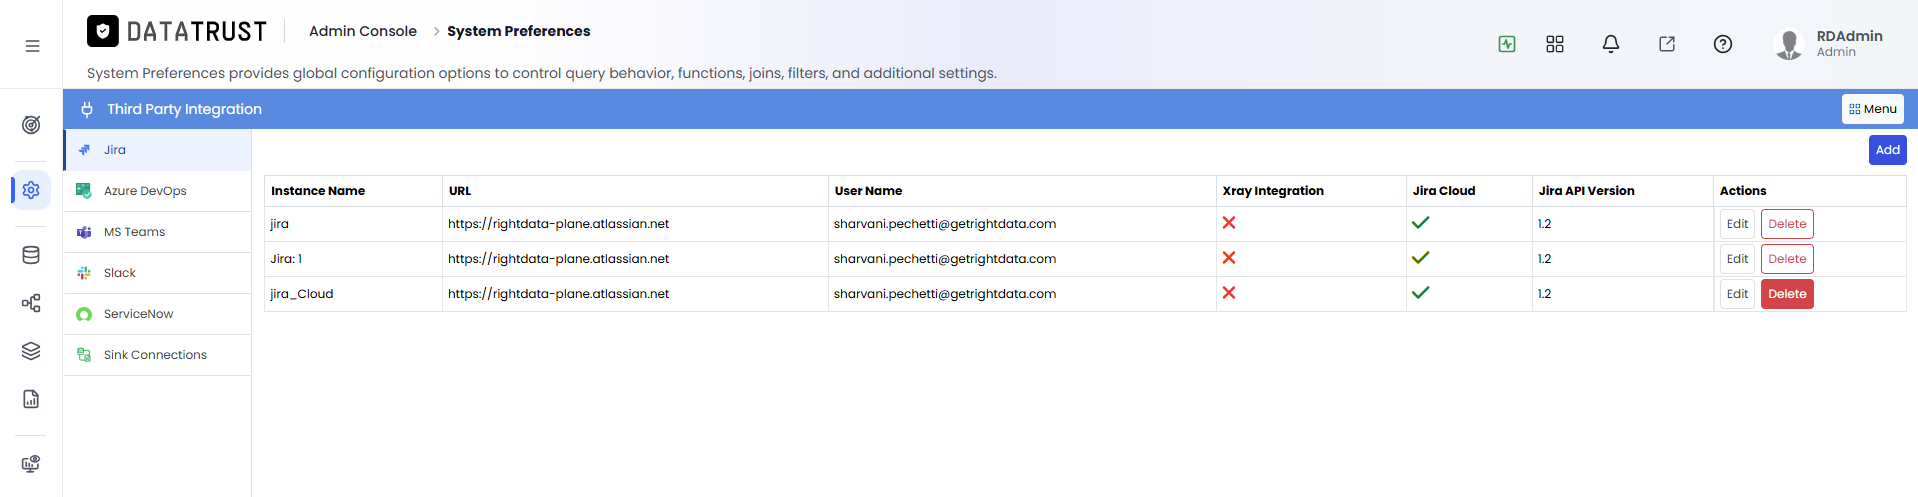This screenshot has width=1918, height=497.
Task: Click the ServiceNow logo icon
Action: coord(84,314)
